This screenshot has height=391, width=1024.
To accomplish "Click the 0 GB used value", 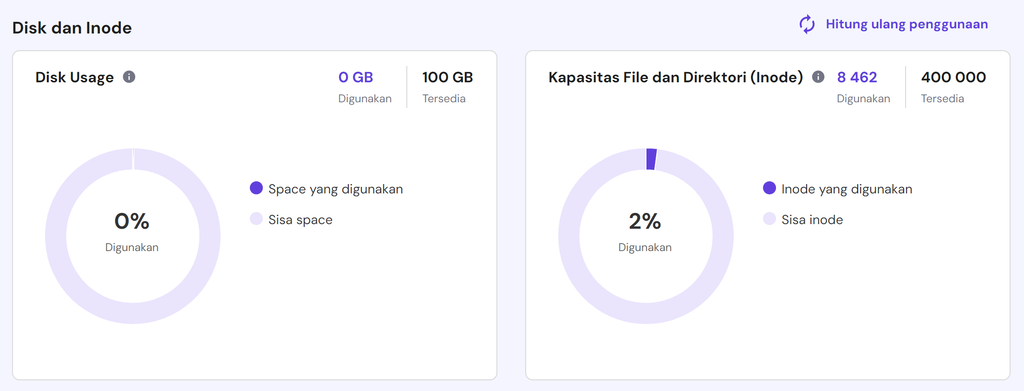I will pyautogui.click(x=355, y=77).
